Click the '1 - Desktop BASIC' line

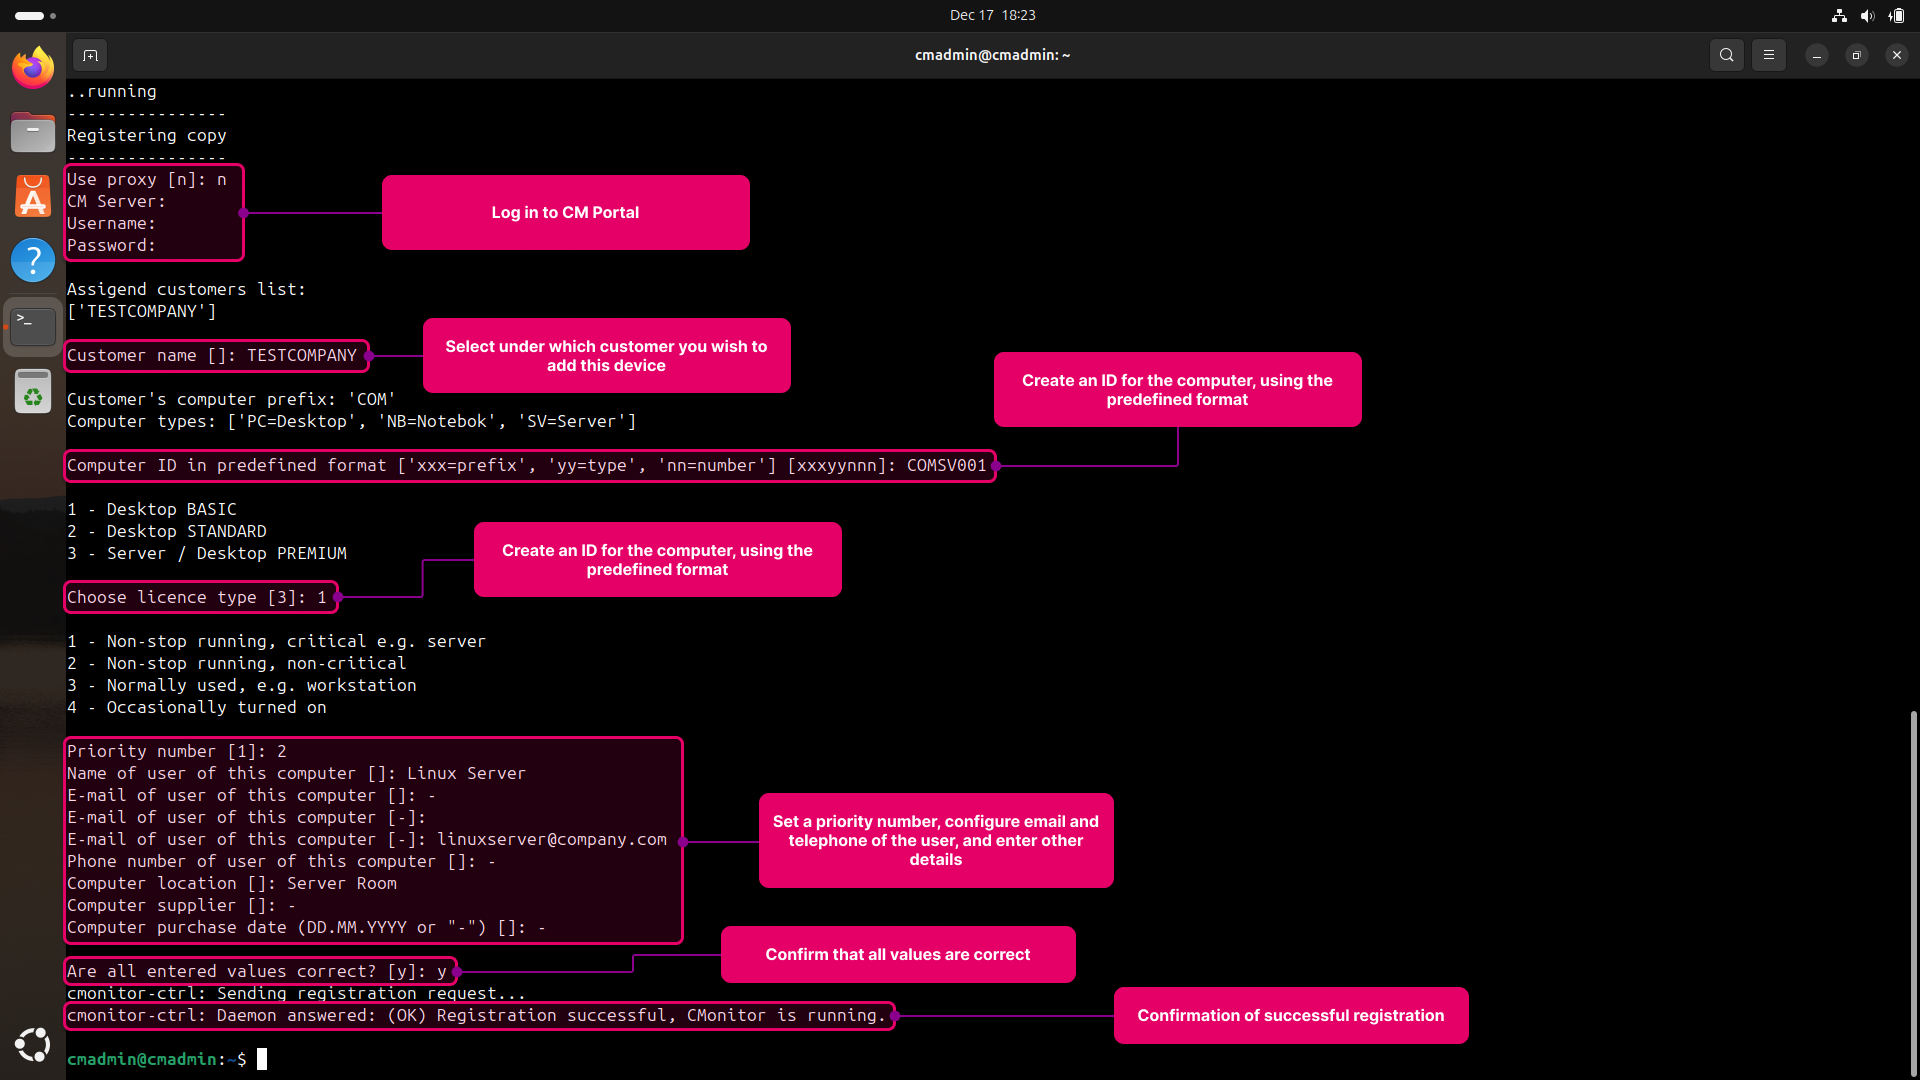tap(152, 509)
